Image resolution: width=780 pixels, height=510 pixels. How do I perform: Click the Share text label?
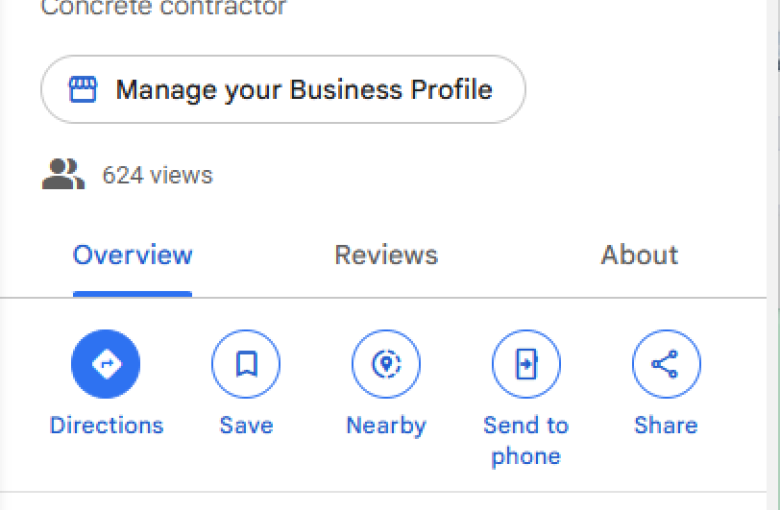tap(666, 425)
